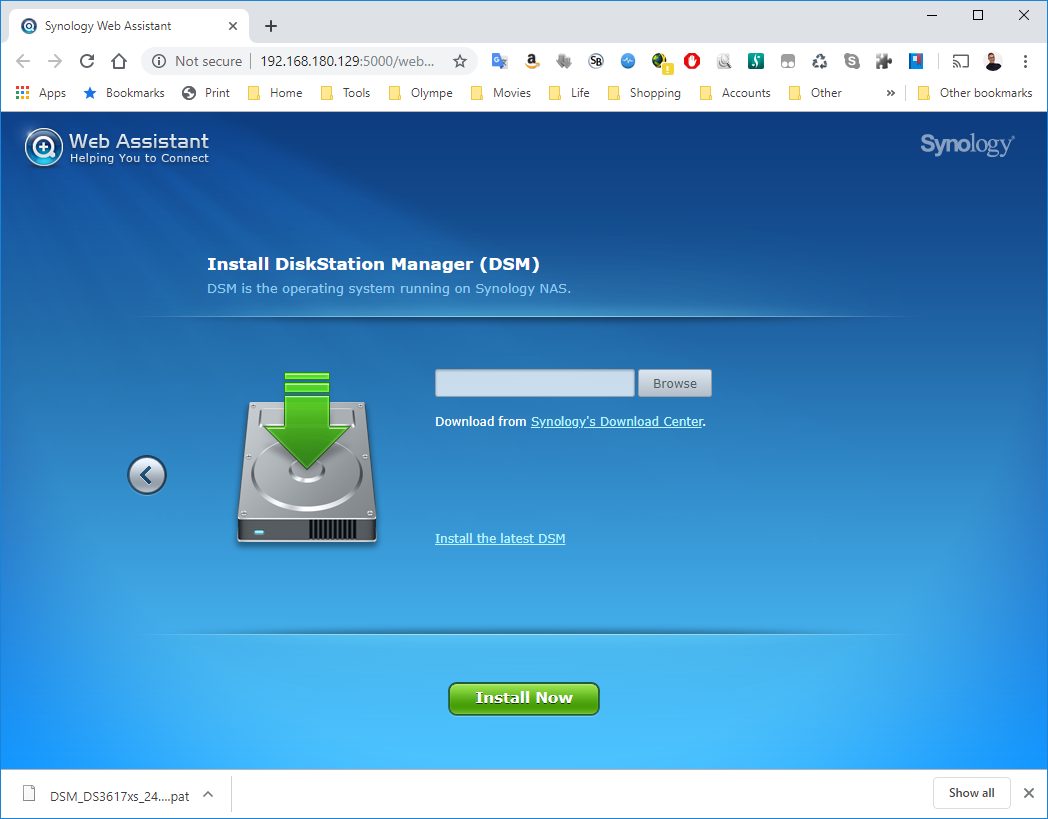The image size is (1048, 819).
Task: Go back with the round left-arrow button
Action: click(147, 475)
